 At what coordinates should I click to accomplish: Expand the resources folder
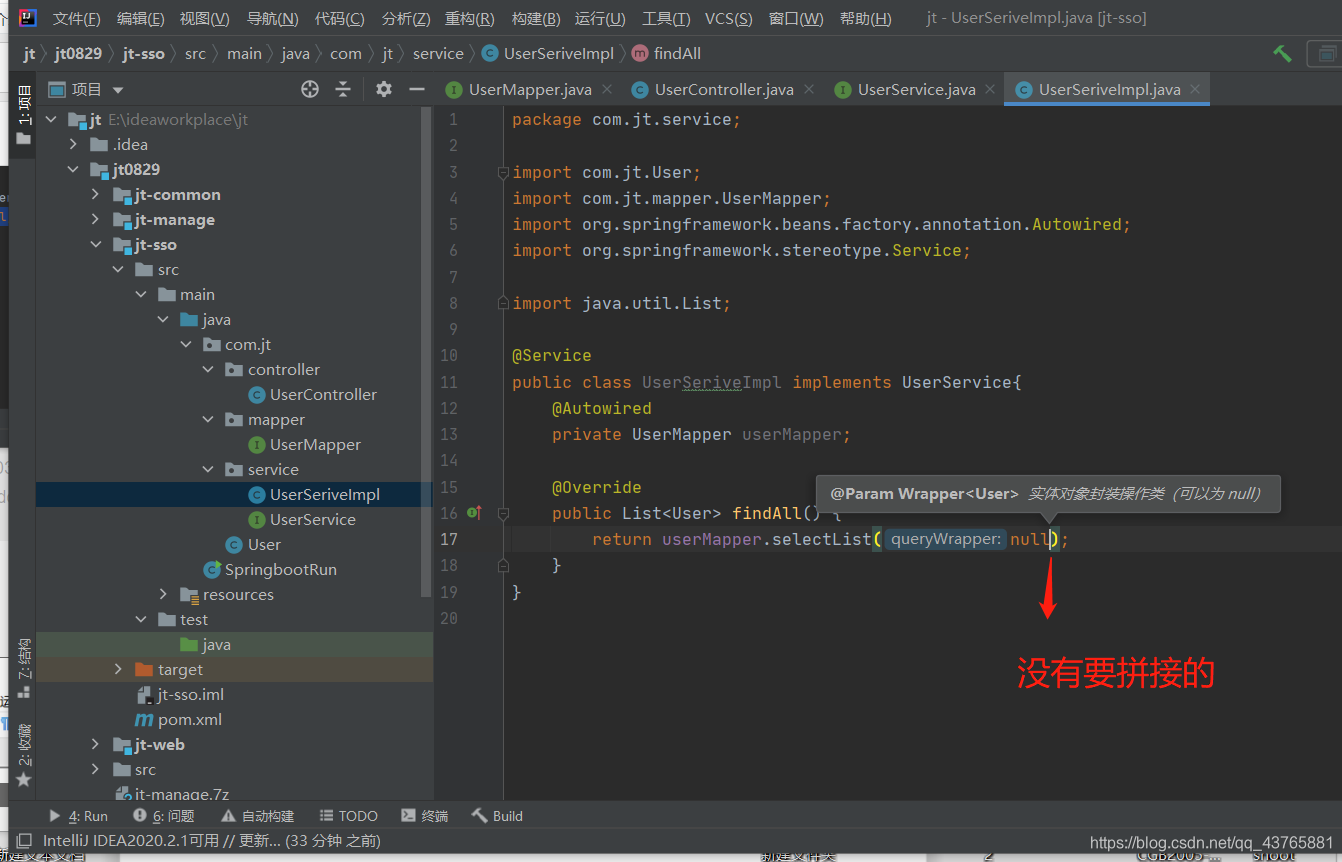163,594
